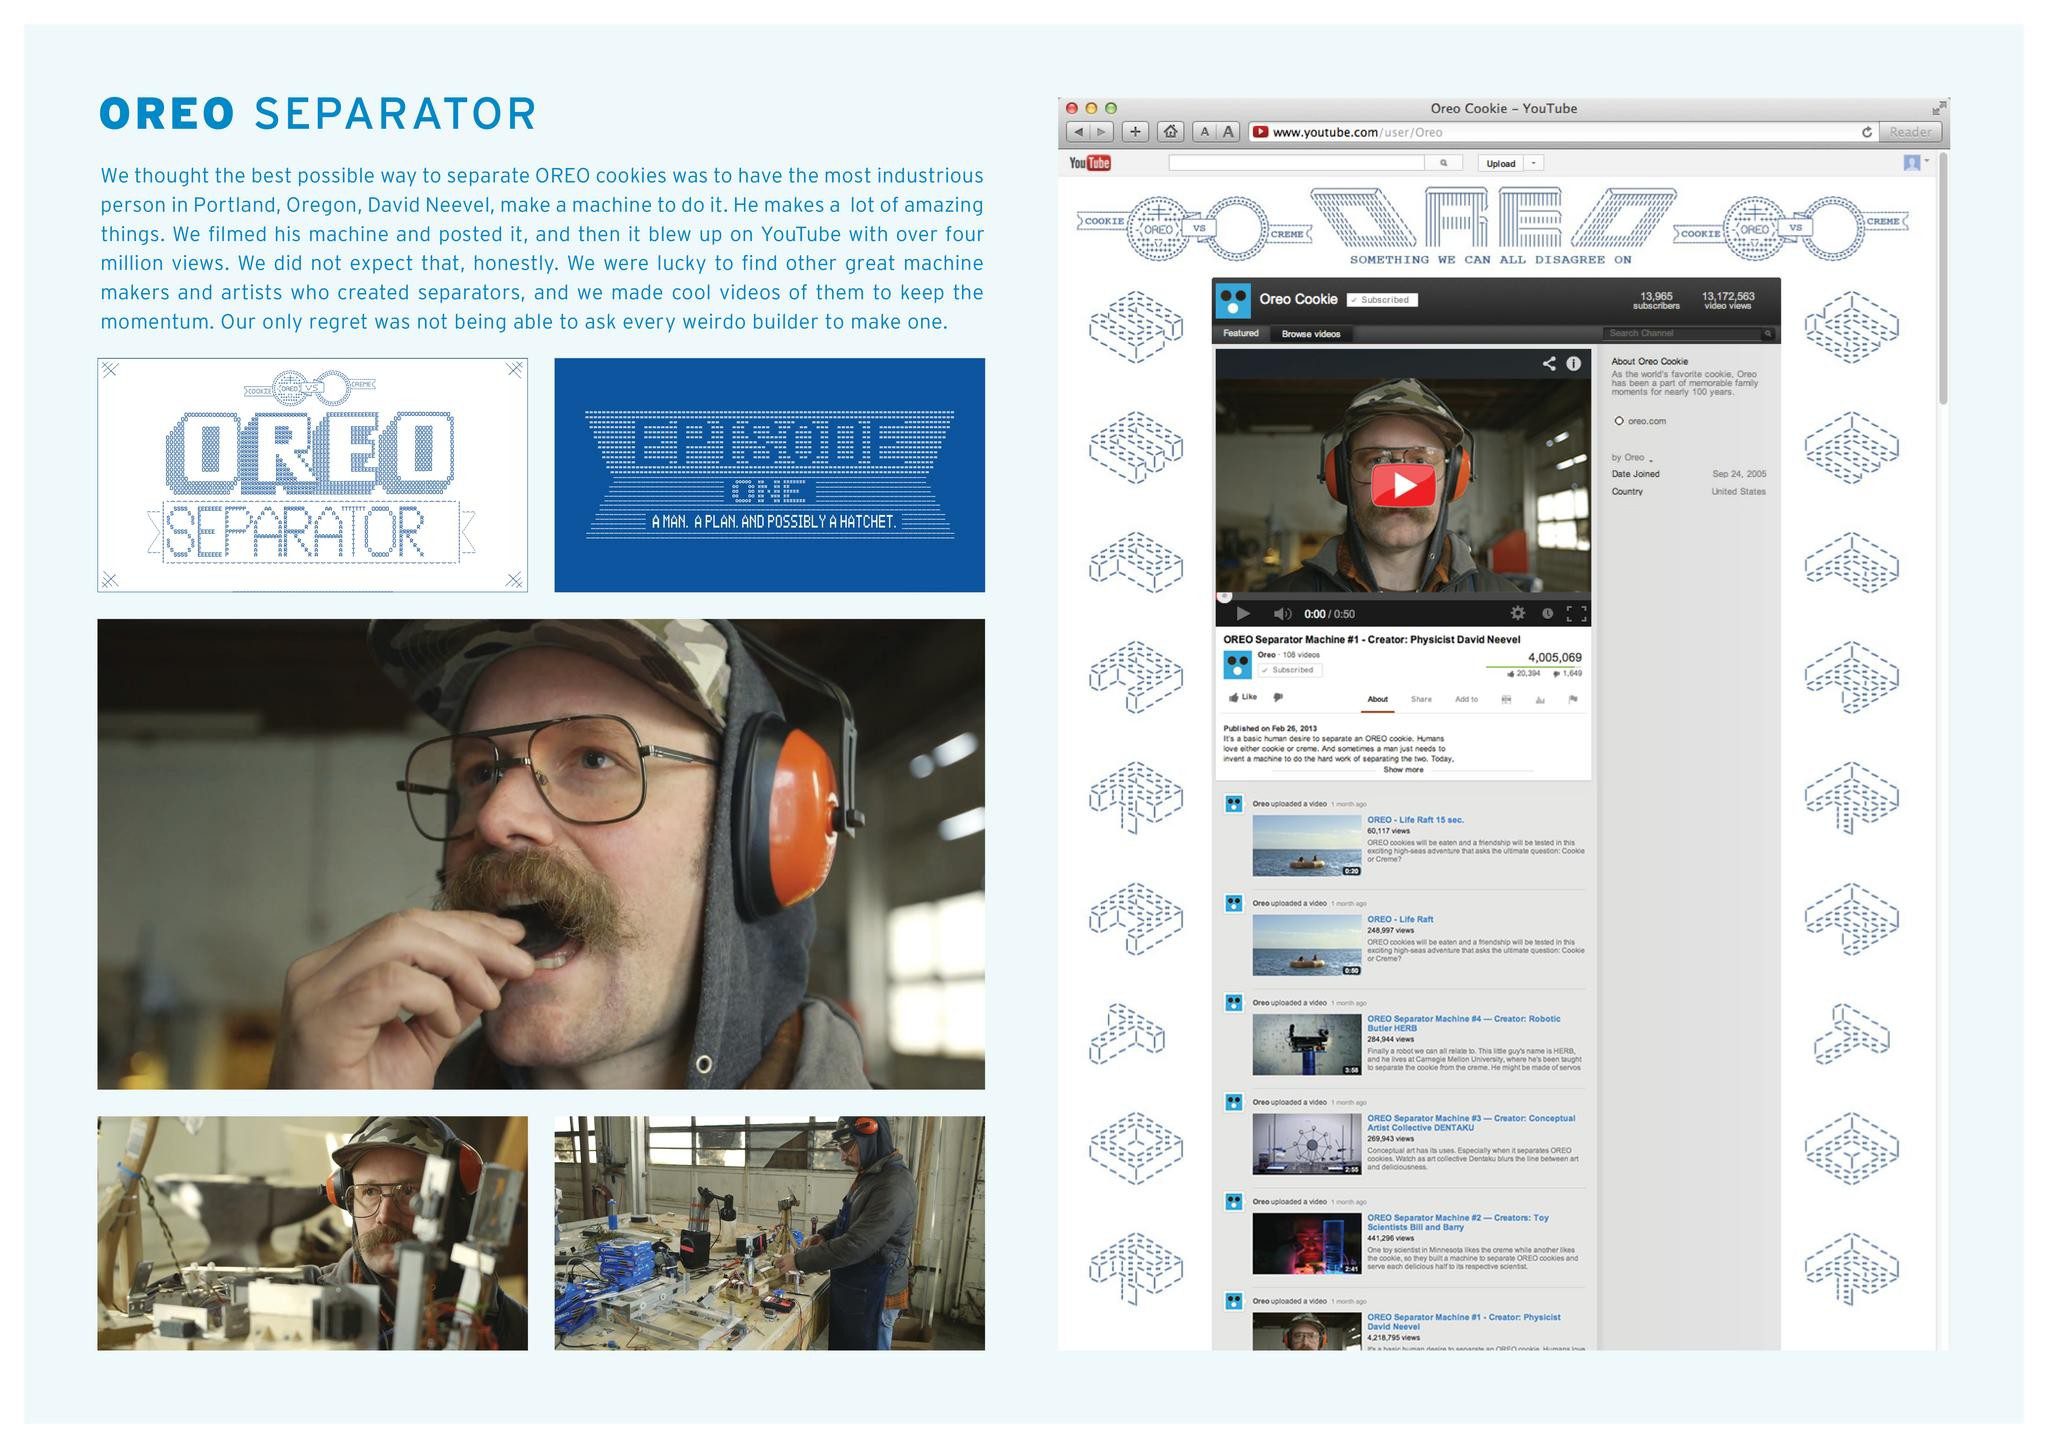Image resolution: width=2048 pixels, height=1448 pixels.
Task: Switch to the Featured tab
Action: (x=1240, y=334)
